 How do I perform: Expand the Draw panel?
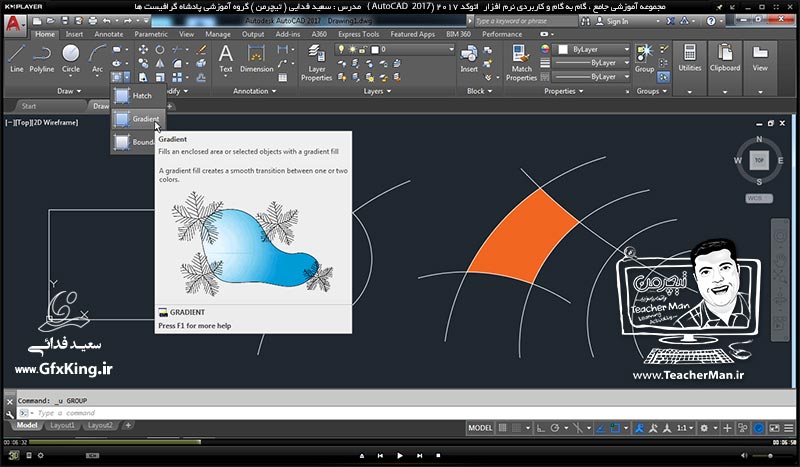tap(69, 91)
